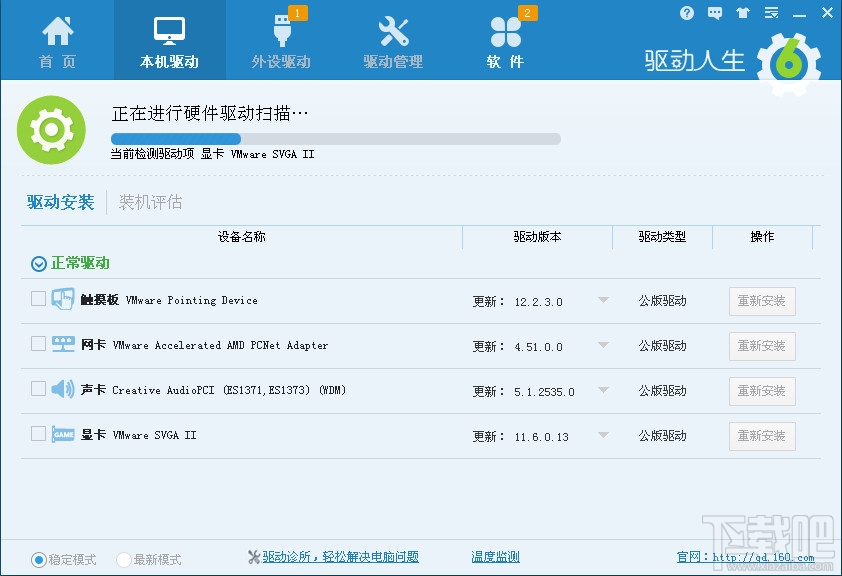The image size is (842, 576).
Task: Click the touchpad device icon
Action: coord(63,300)
